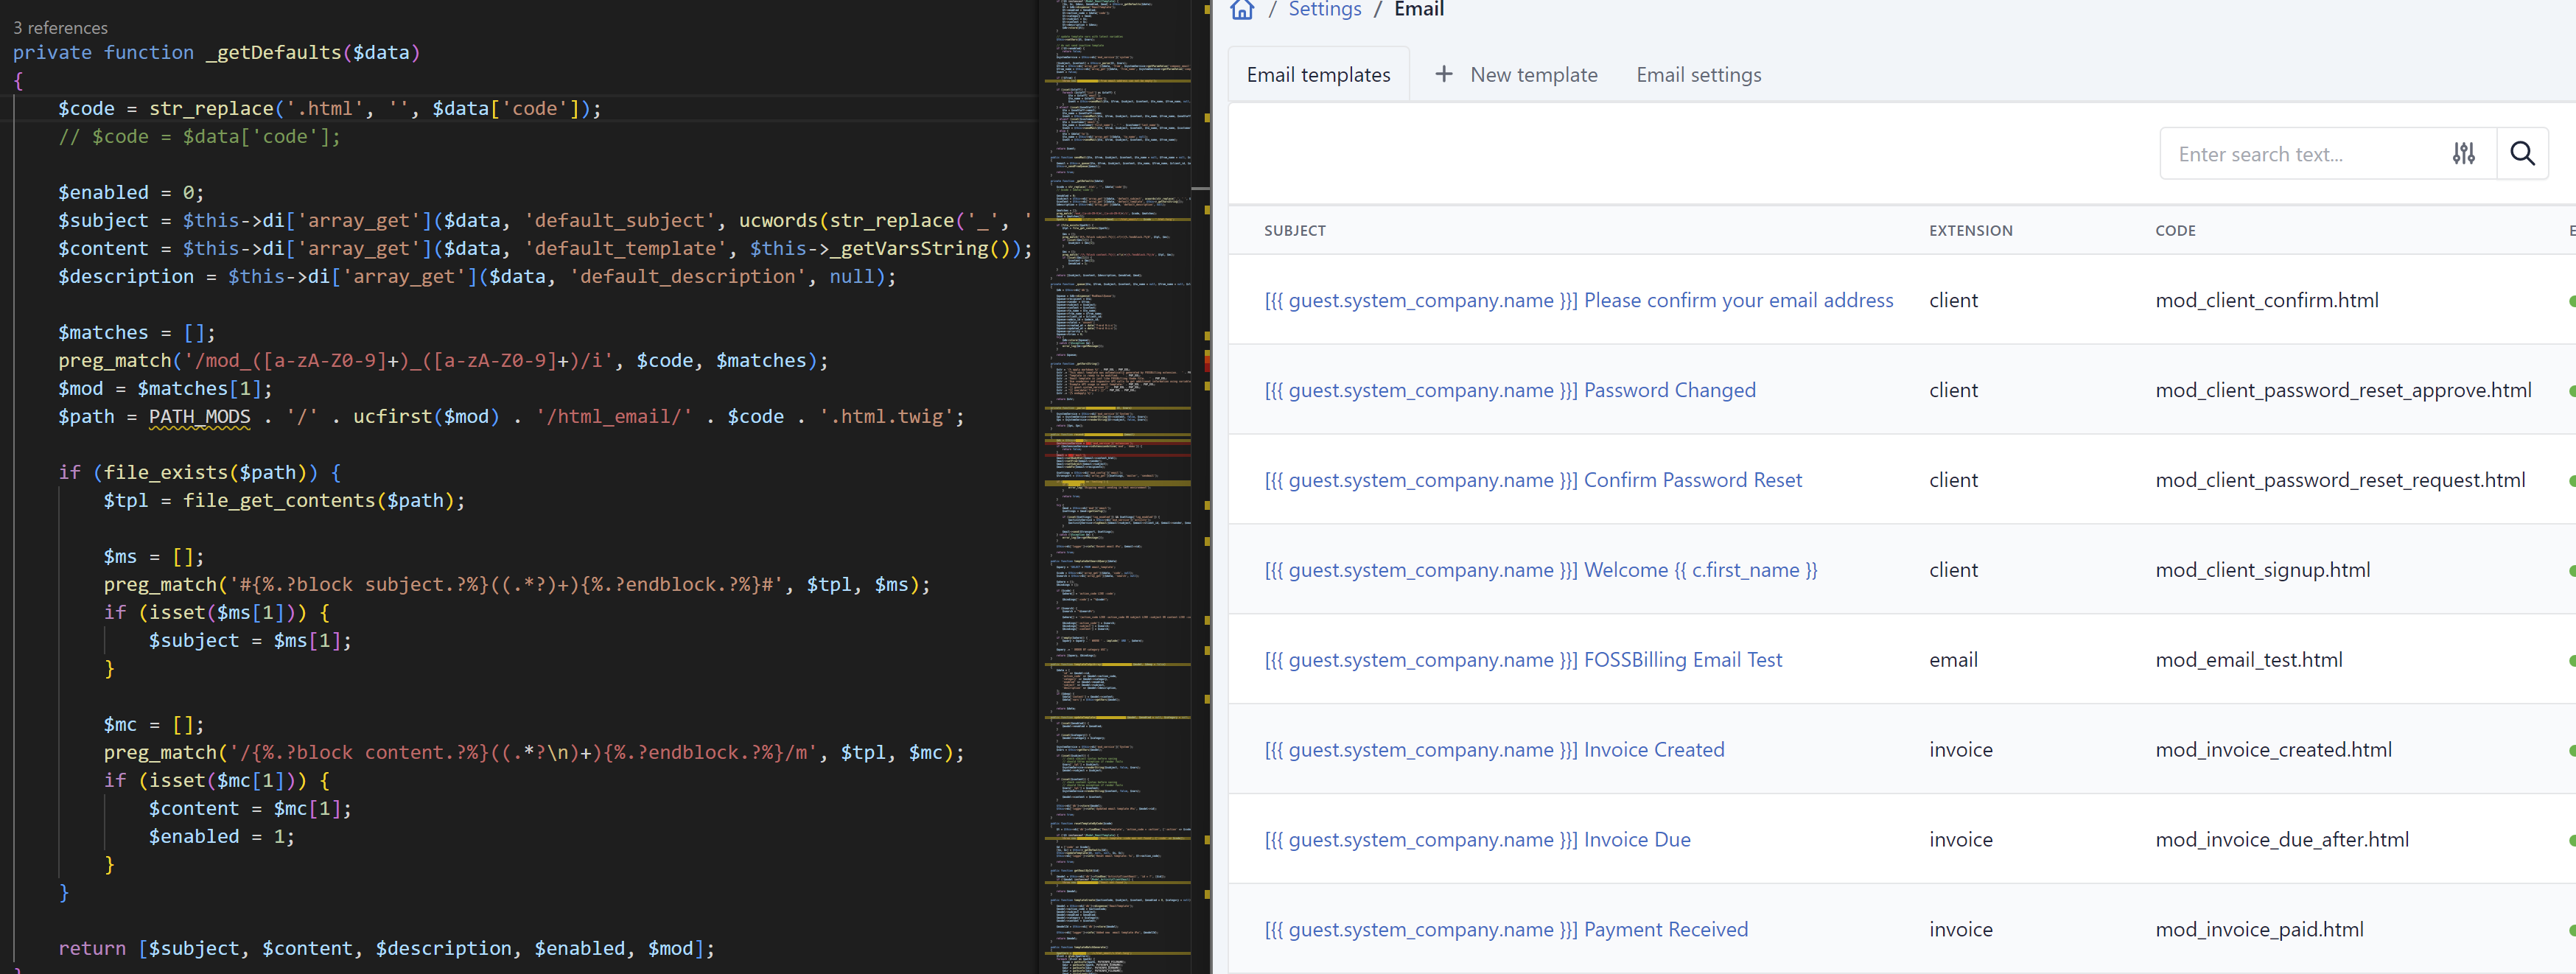Open the Invoice Created template

coord(1494,750)
